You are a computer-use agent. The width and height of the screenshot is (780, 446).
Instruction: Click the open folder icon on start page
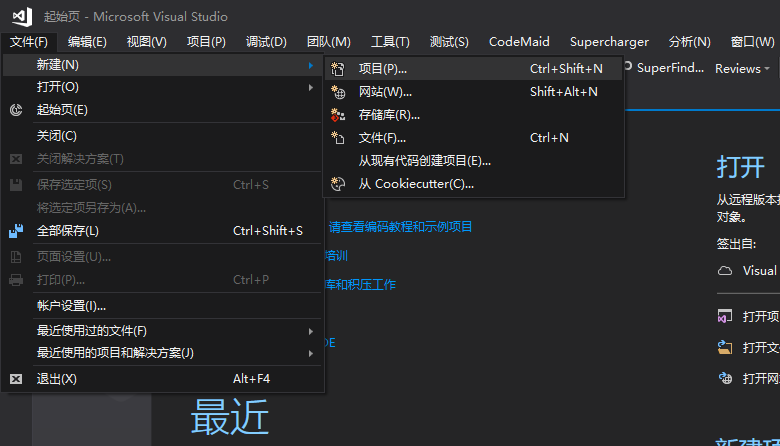coord(725,347)
